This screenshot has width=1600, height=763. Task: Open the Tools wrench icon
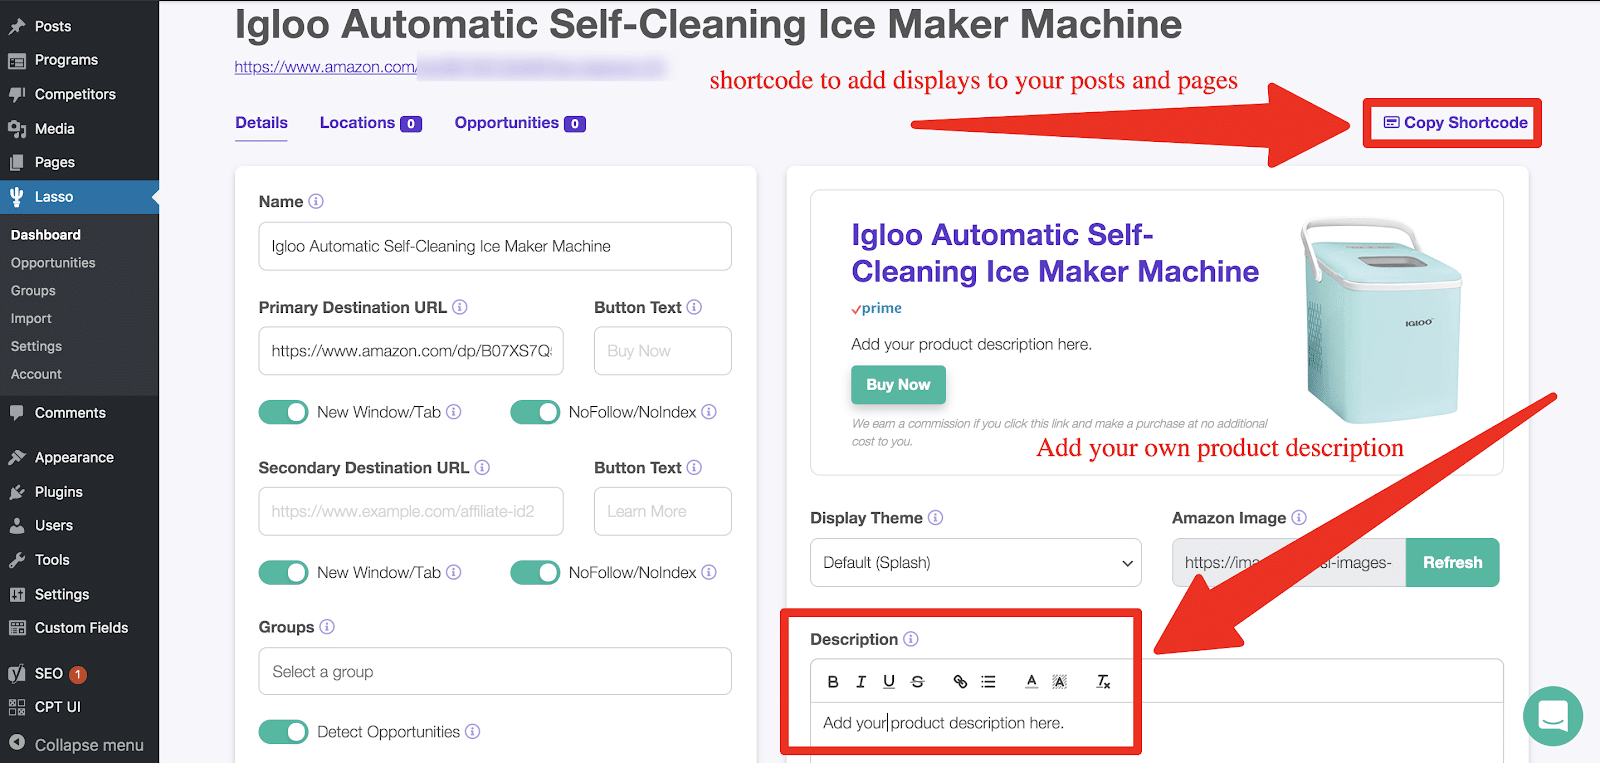17,560
